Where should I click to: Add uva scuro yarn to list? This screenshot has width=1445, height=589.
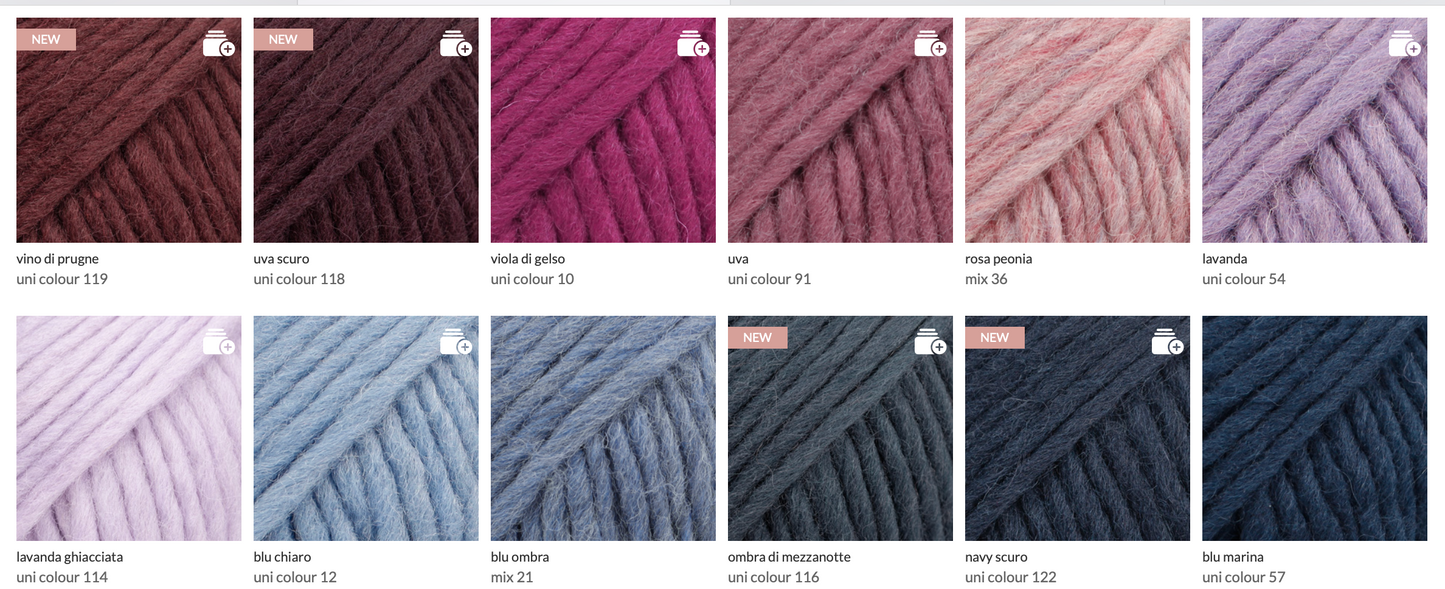click(x=456, y=44)
